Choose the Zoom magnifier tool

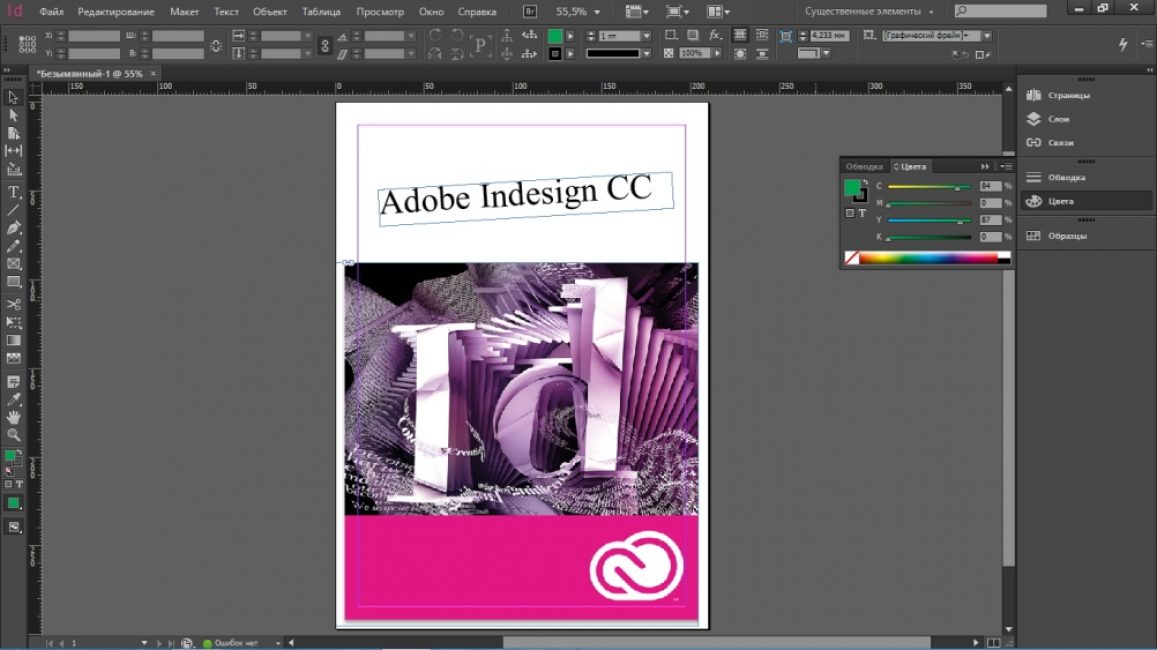click(x=14, y=435)
